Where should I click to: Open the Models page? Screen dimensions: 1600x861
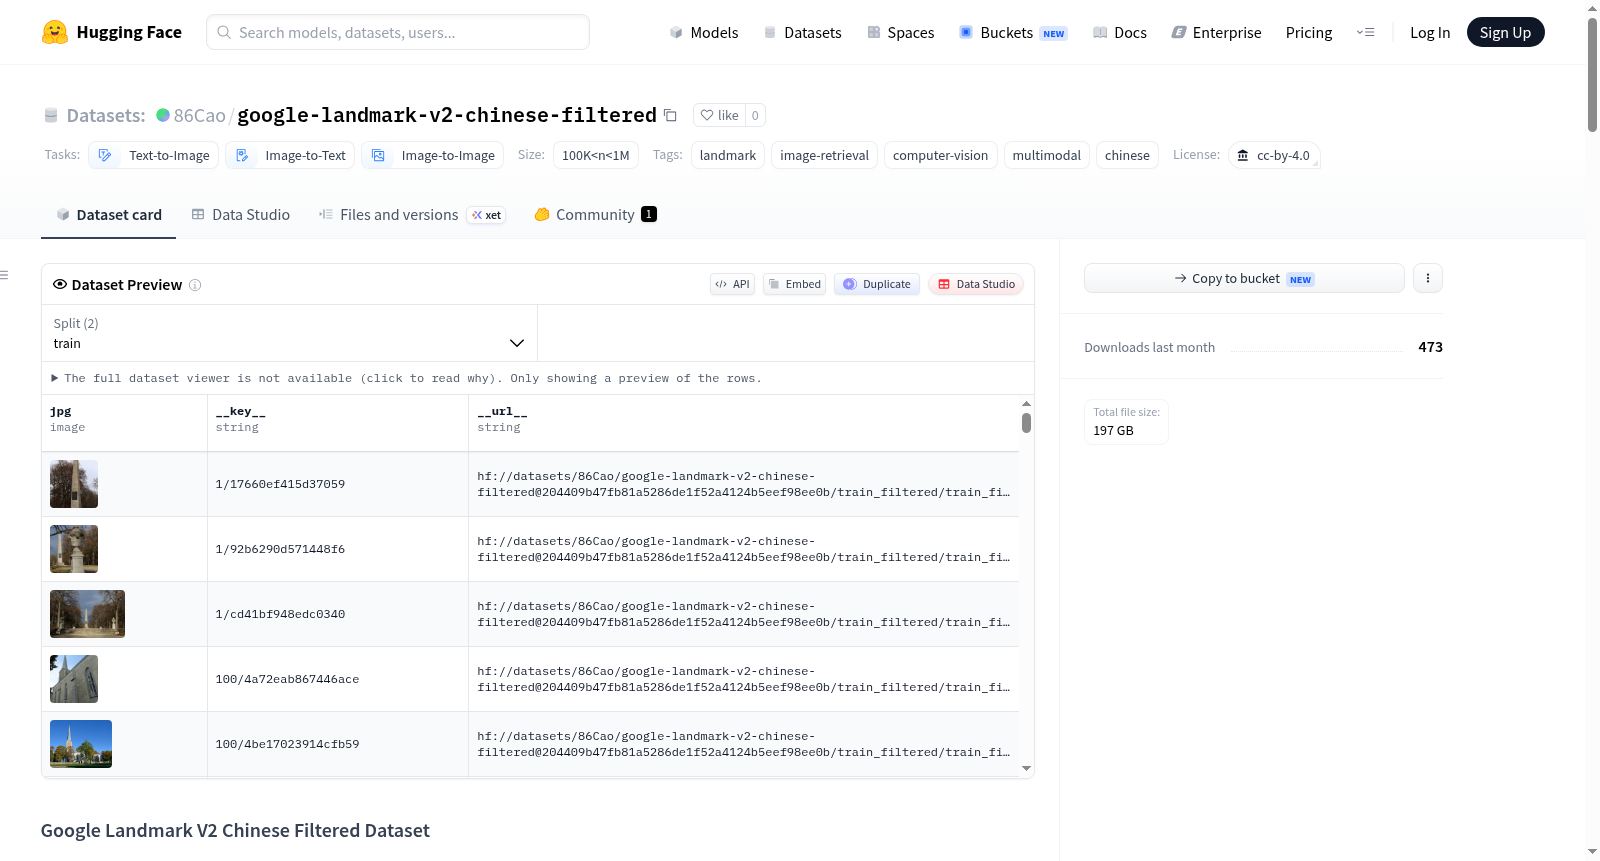[704, 32]
